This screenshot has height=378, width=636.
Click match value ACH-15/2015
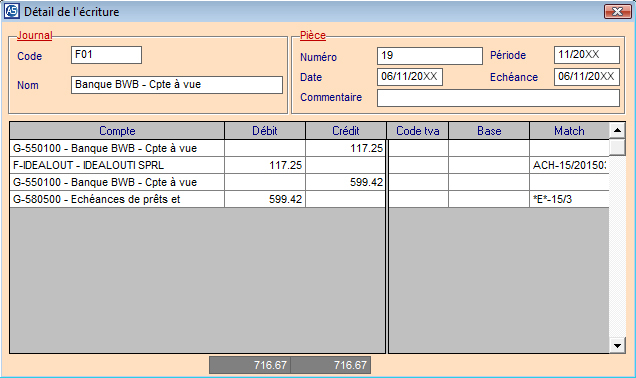pos(569,165)
